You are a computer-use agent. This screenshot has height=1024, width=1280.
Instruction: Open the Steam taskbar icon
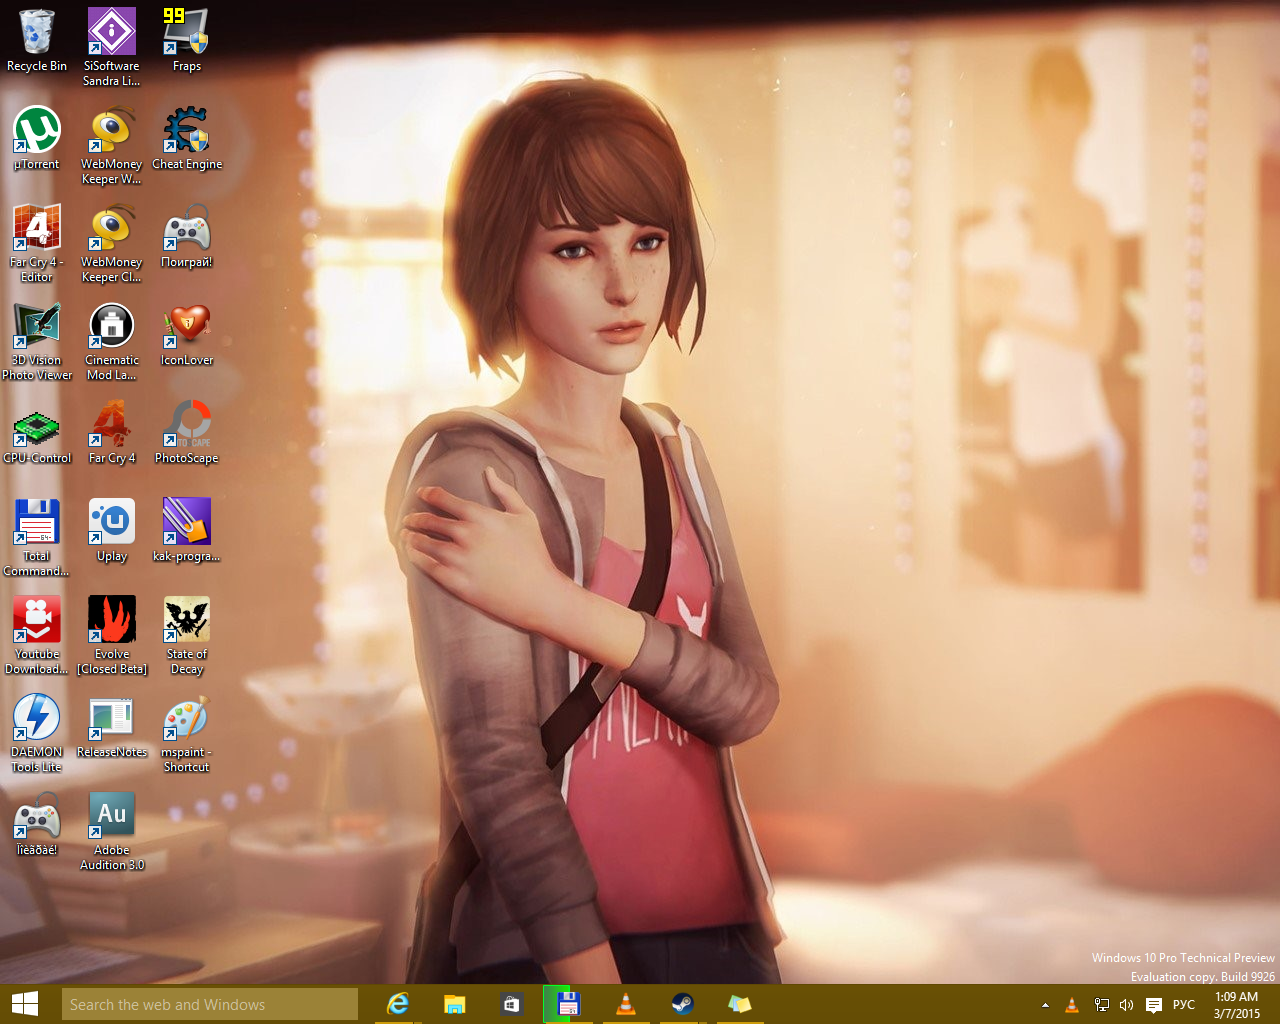pos(683,1004)
